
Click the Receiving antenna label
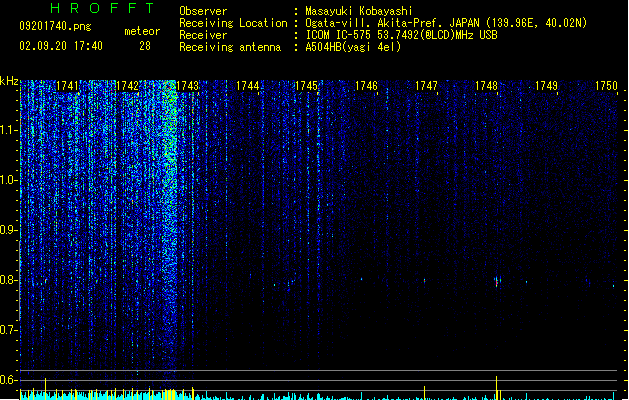tap(230, 47)
